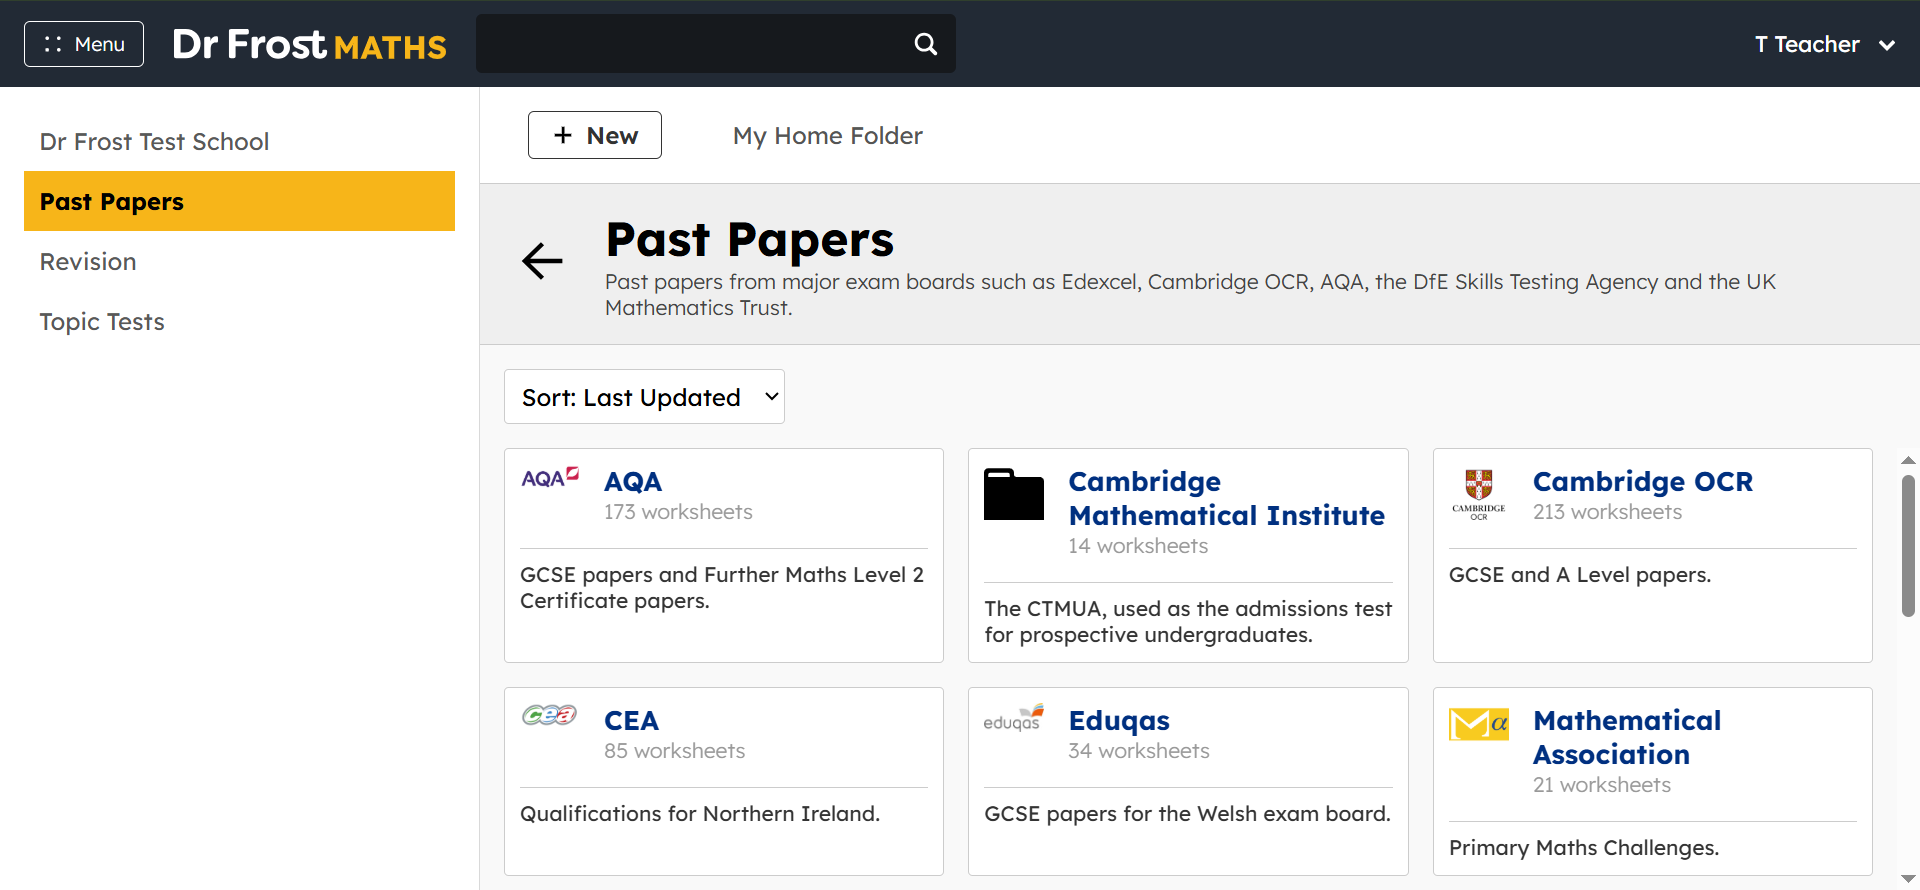The image size is (1920, 890).
Task: Open the Cambridge Mathematical Institute link
Action: (1227, 499)
